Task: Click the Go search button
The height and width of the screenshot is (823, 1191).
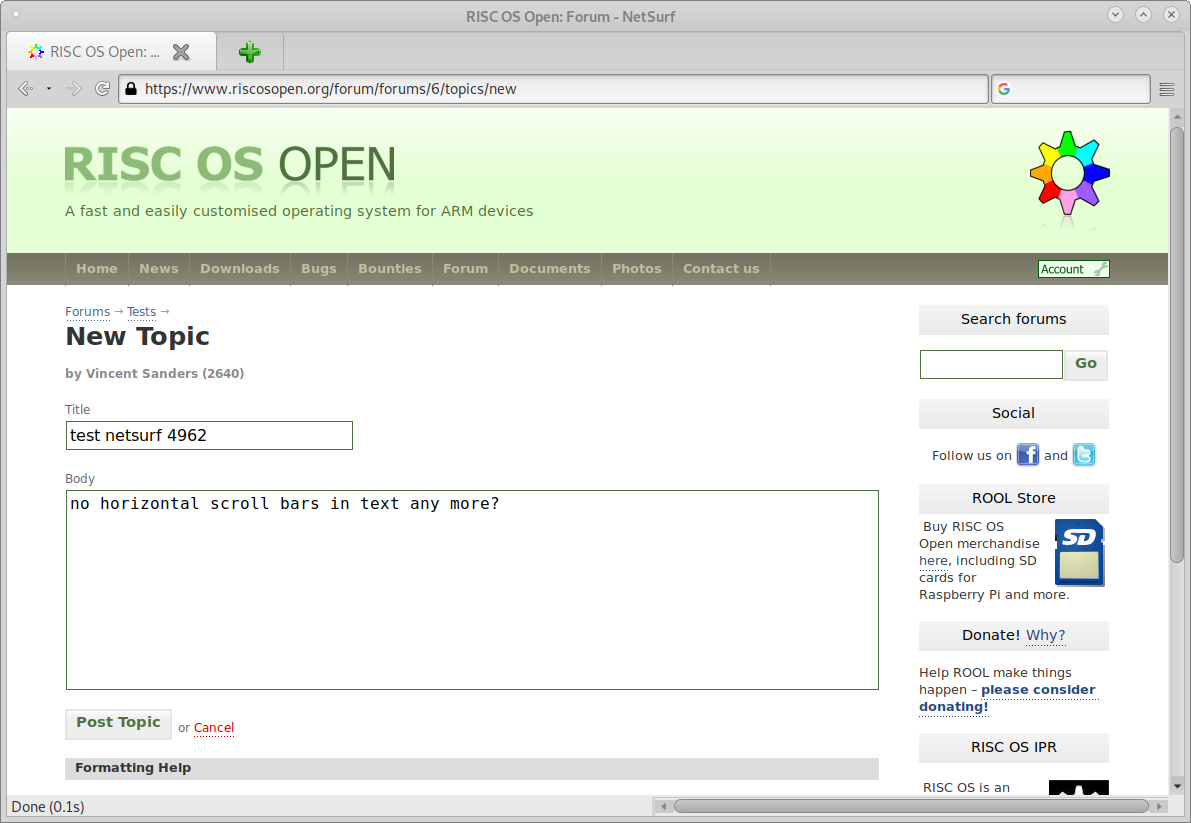Action: (1086, 364)
